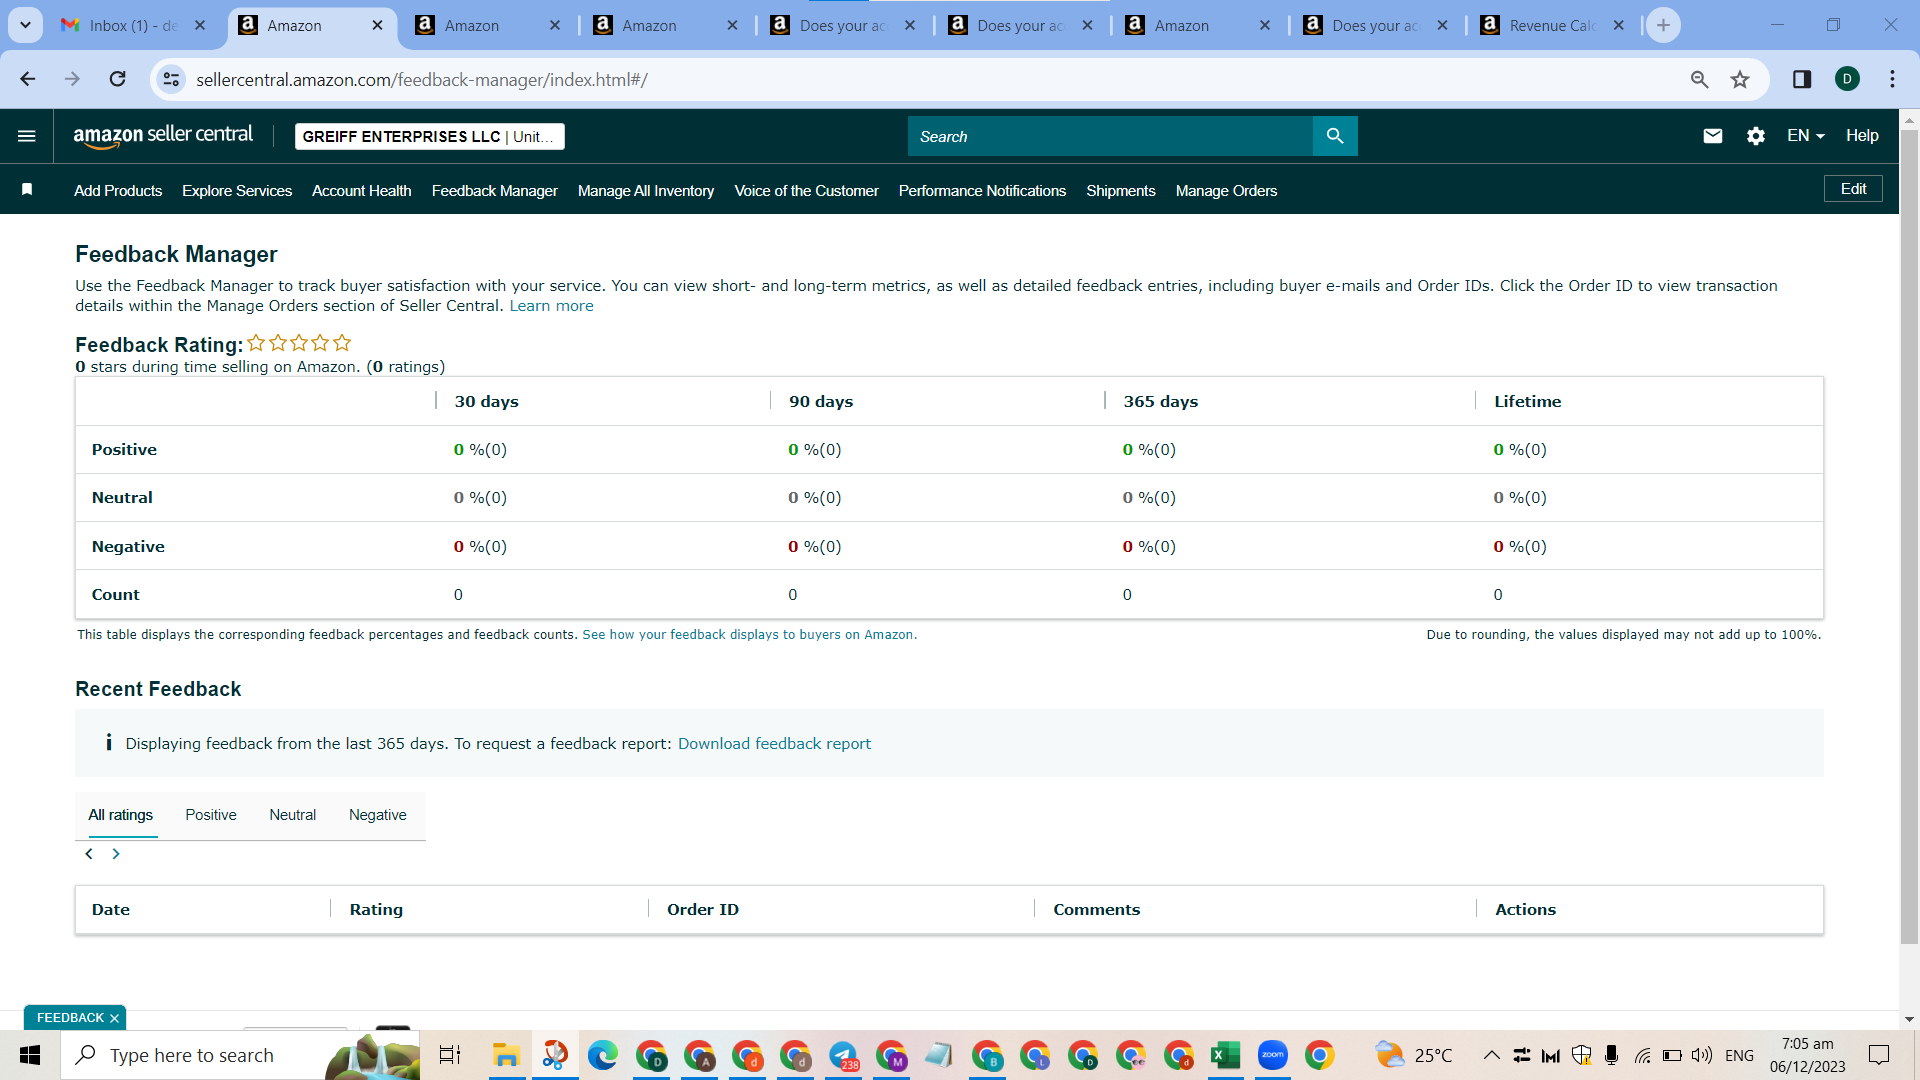Screen dimensions: 1920x1080
Task: Click the bookmark flag icon
Action: 27,190
